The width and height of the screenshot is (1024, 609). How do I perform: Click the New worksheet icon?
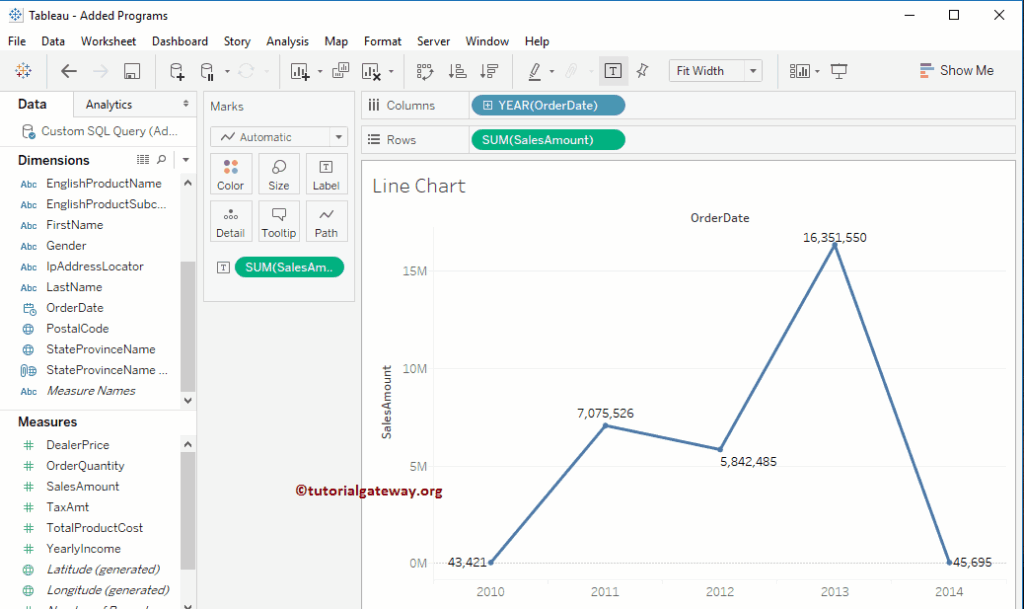click(300, 71)
